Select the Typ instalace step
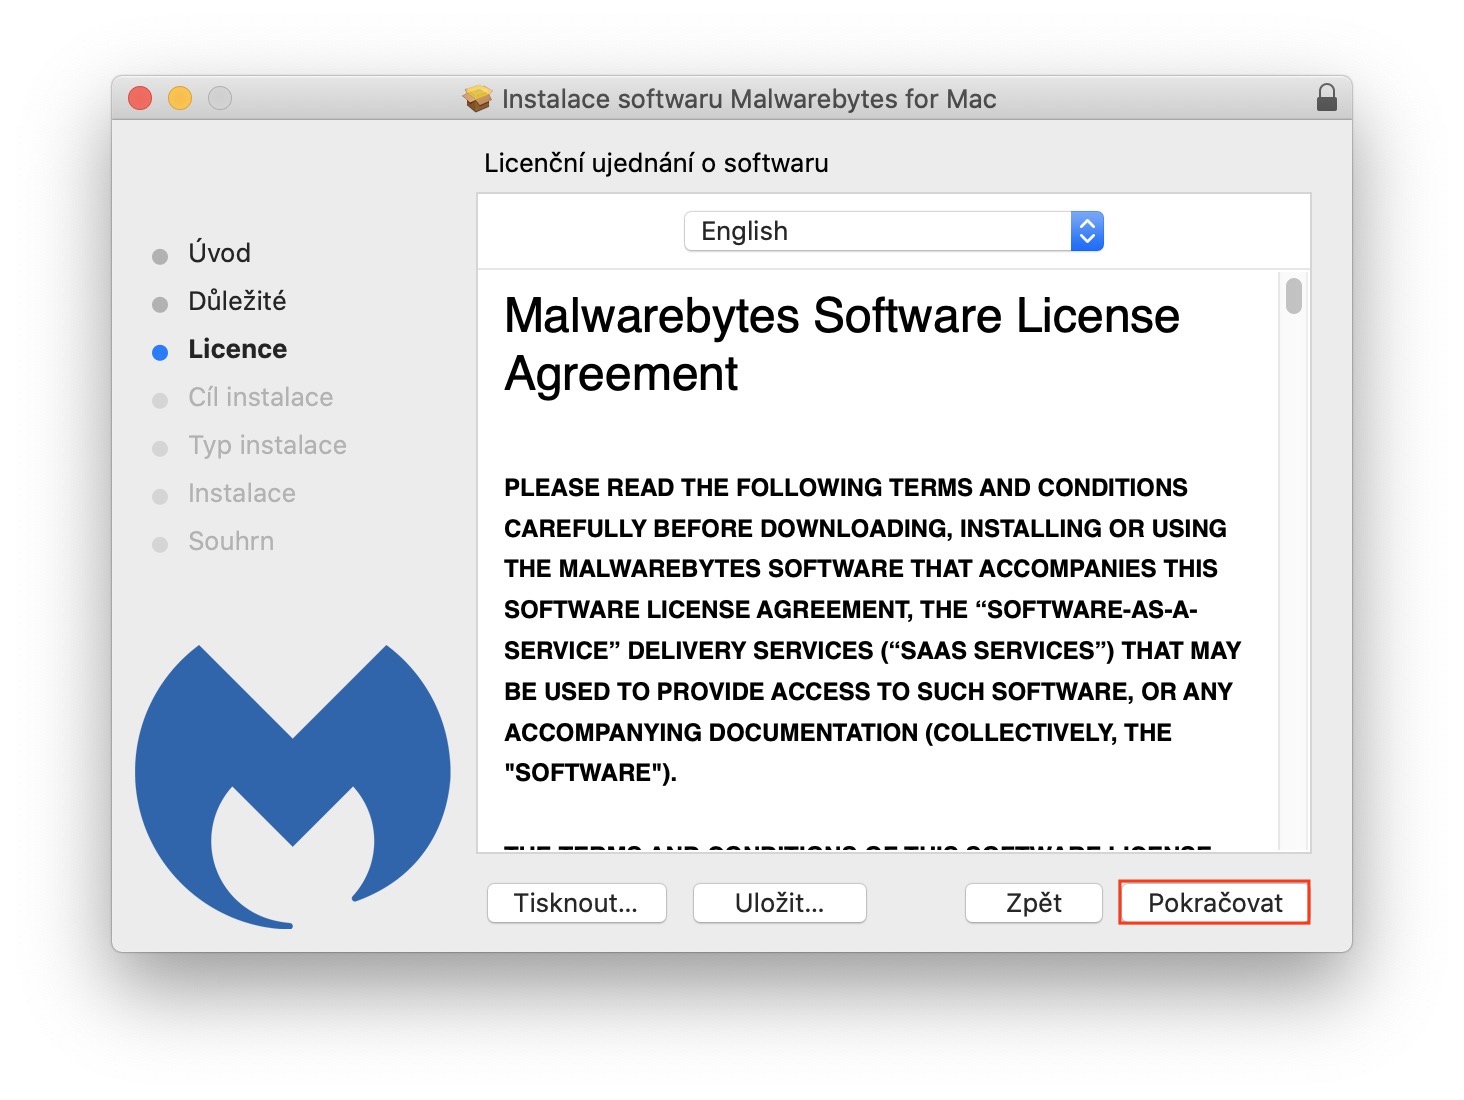The height and width of the screenshot is (1100, 1464). pyautogui.click(x=267, y=445)
